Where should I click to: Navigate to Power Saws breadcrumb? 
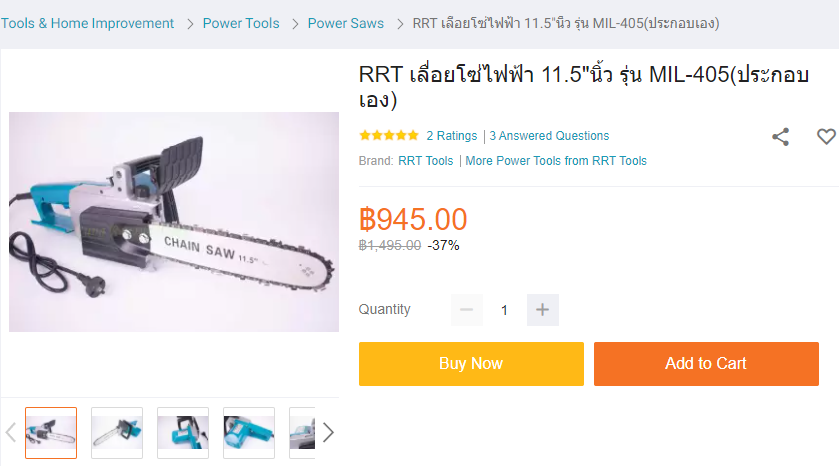click(346, 24)
